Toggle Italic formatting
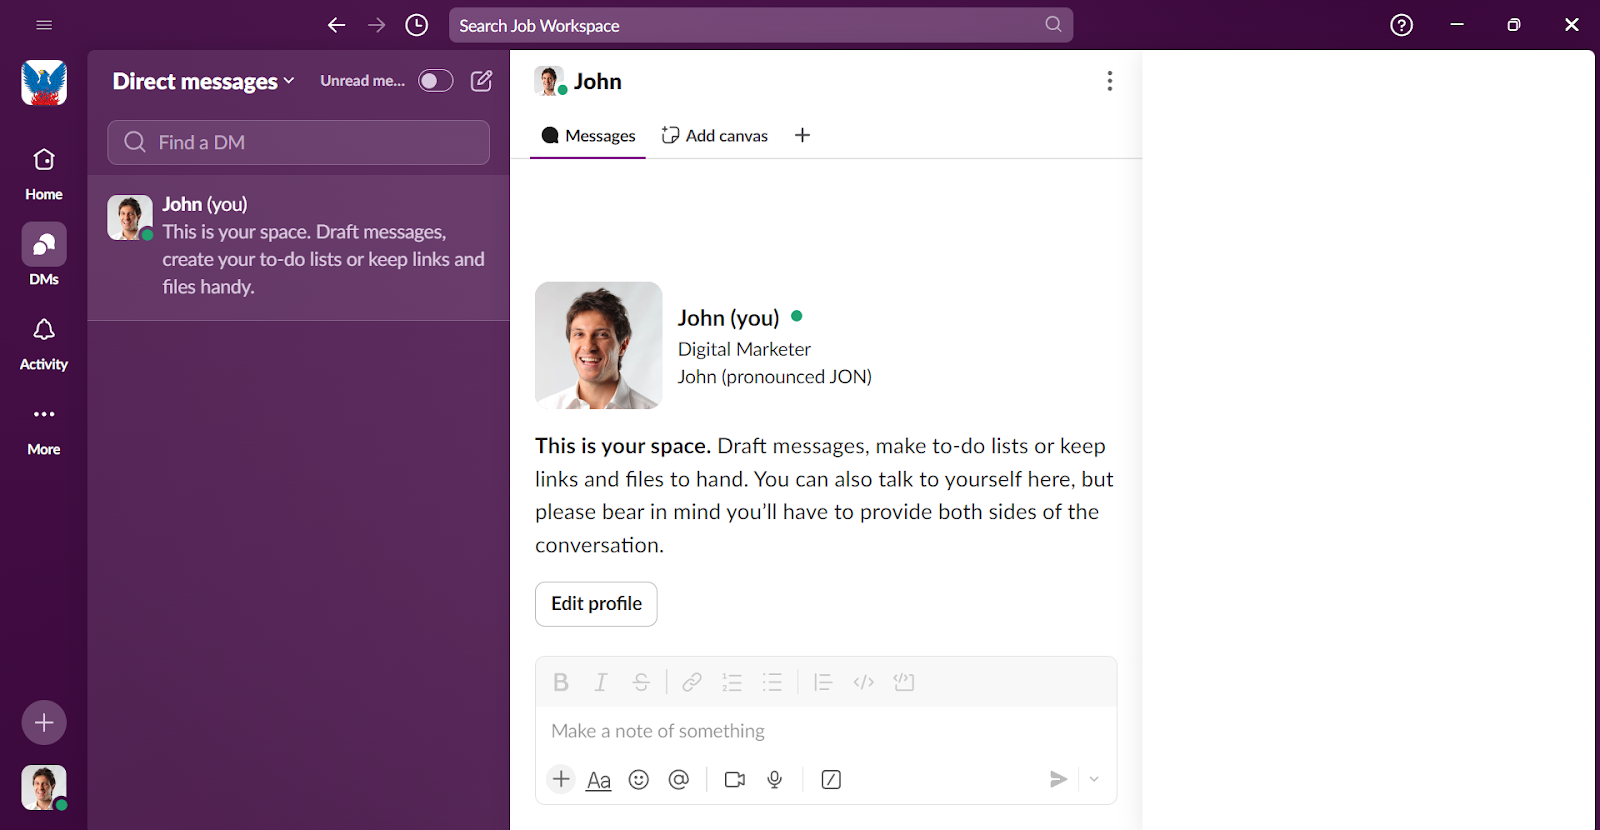The width and height of the screenshot is (1600, 830). tap(601, 682)
